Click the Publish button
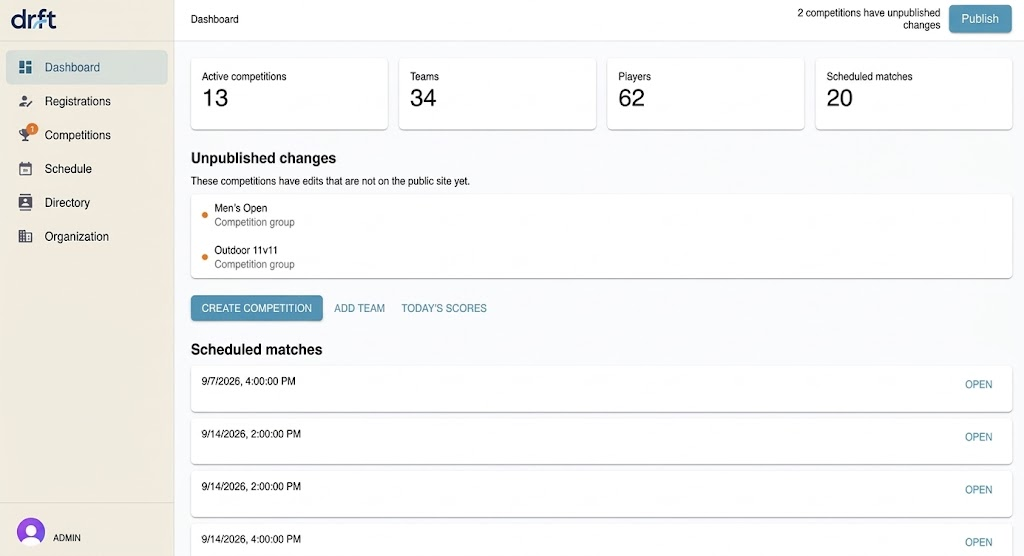 click(x=980, y=19)
